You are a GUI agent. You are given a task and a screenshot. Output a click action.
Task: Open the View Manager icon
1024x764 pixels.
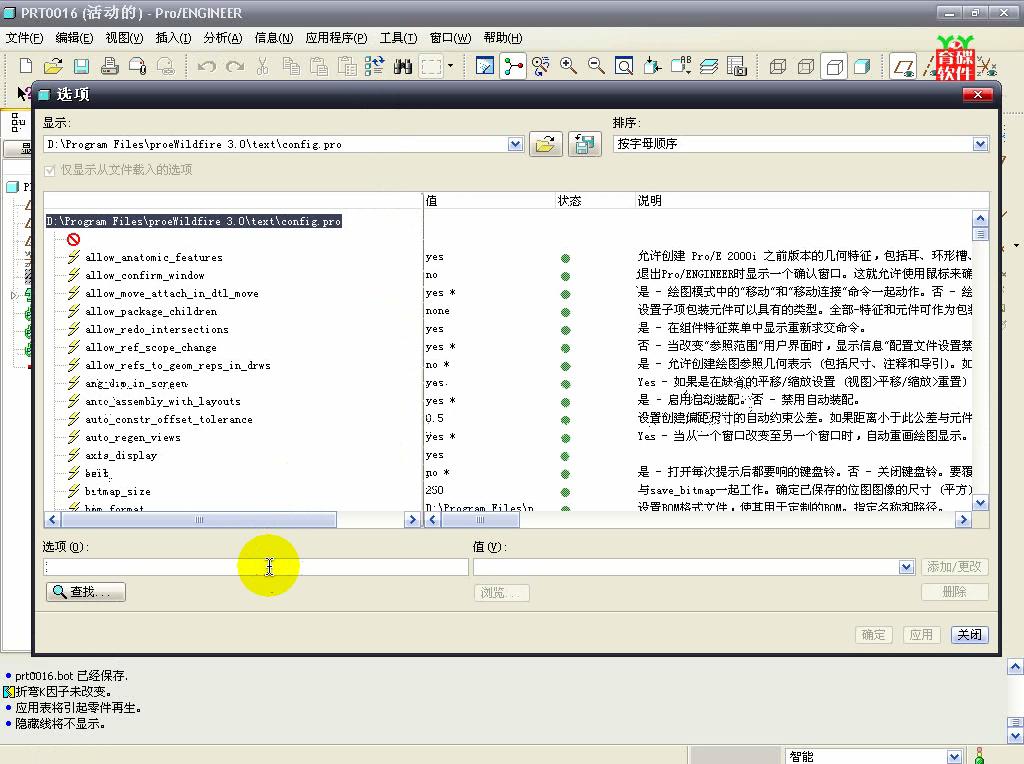737,66
